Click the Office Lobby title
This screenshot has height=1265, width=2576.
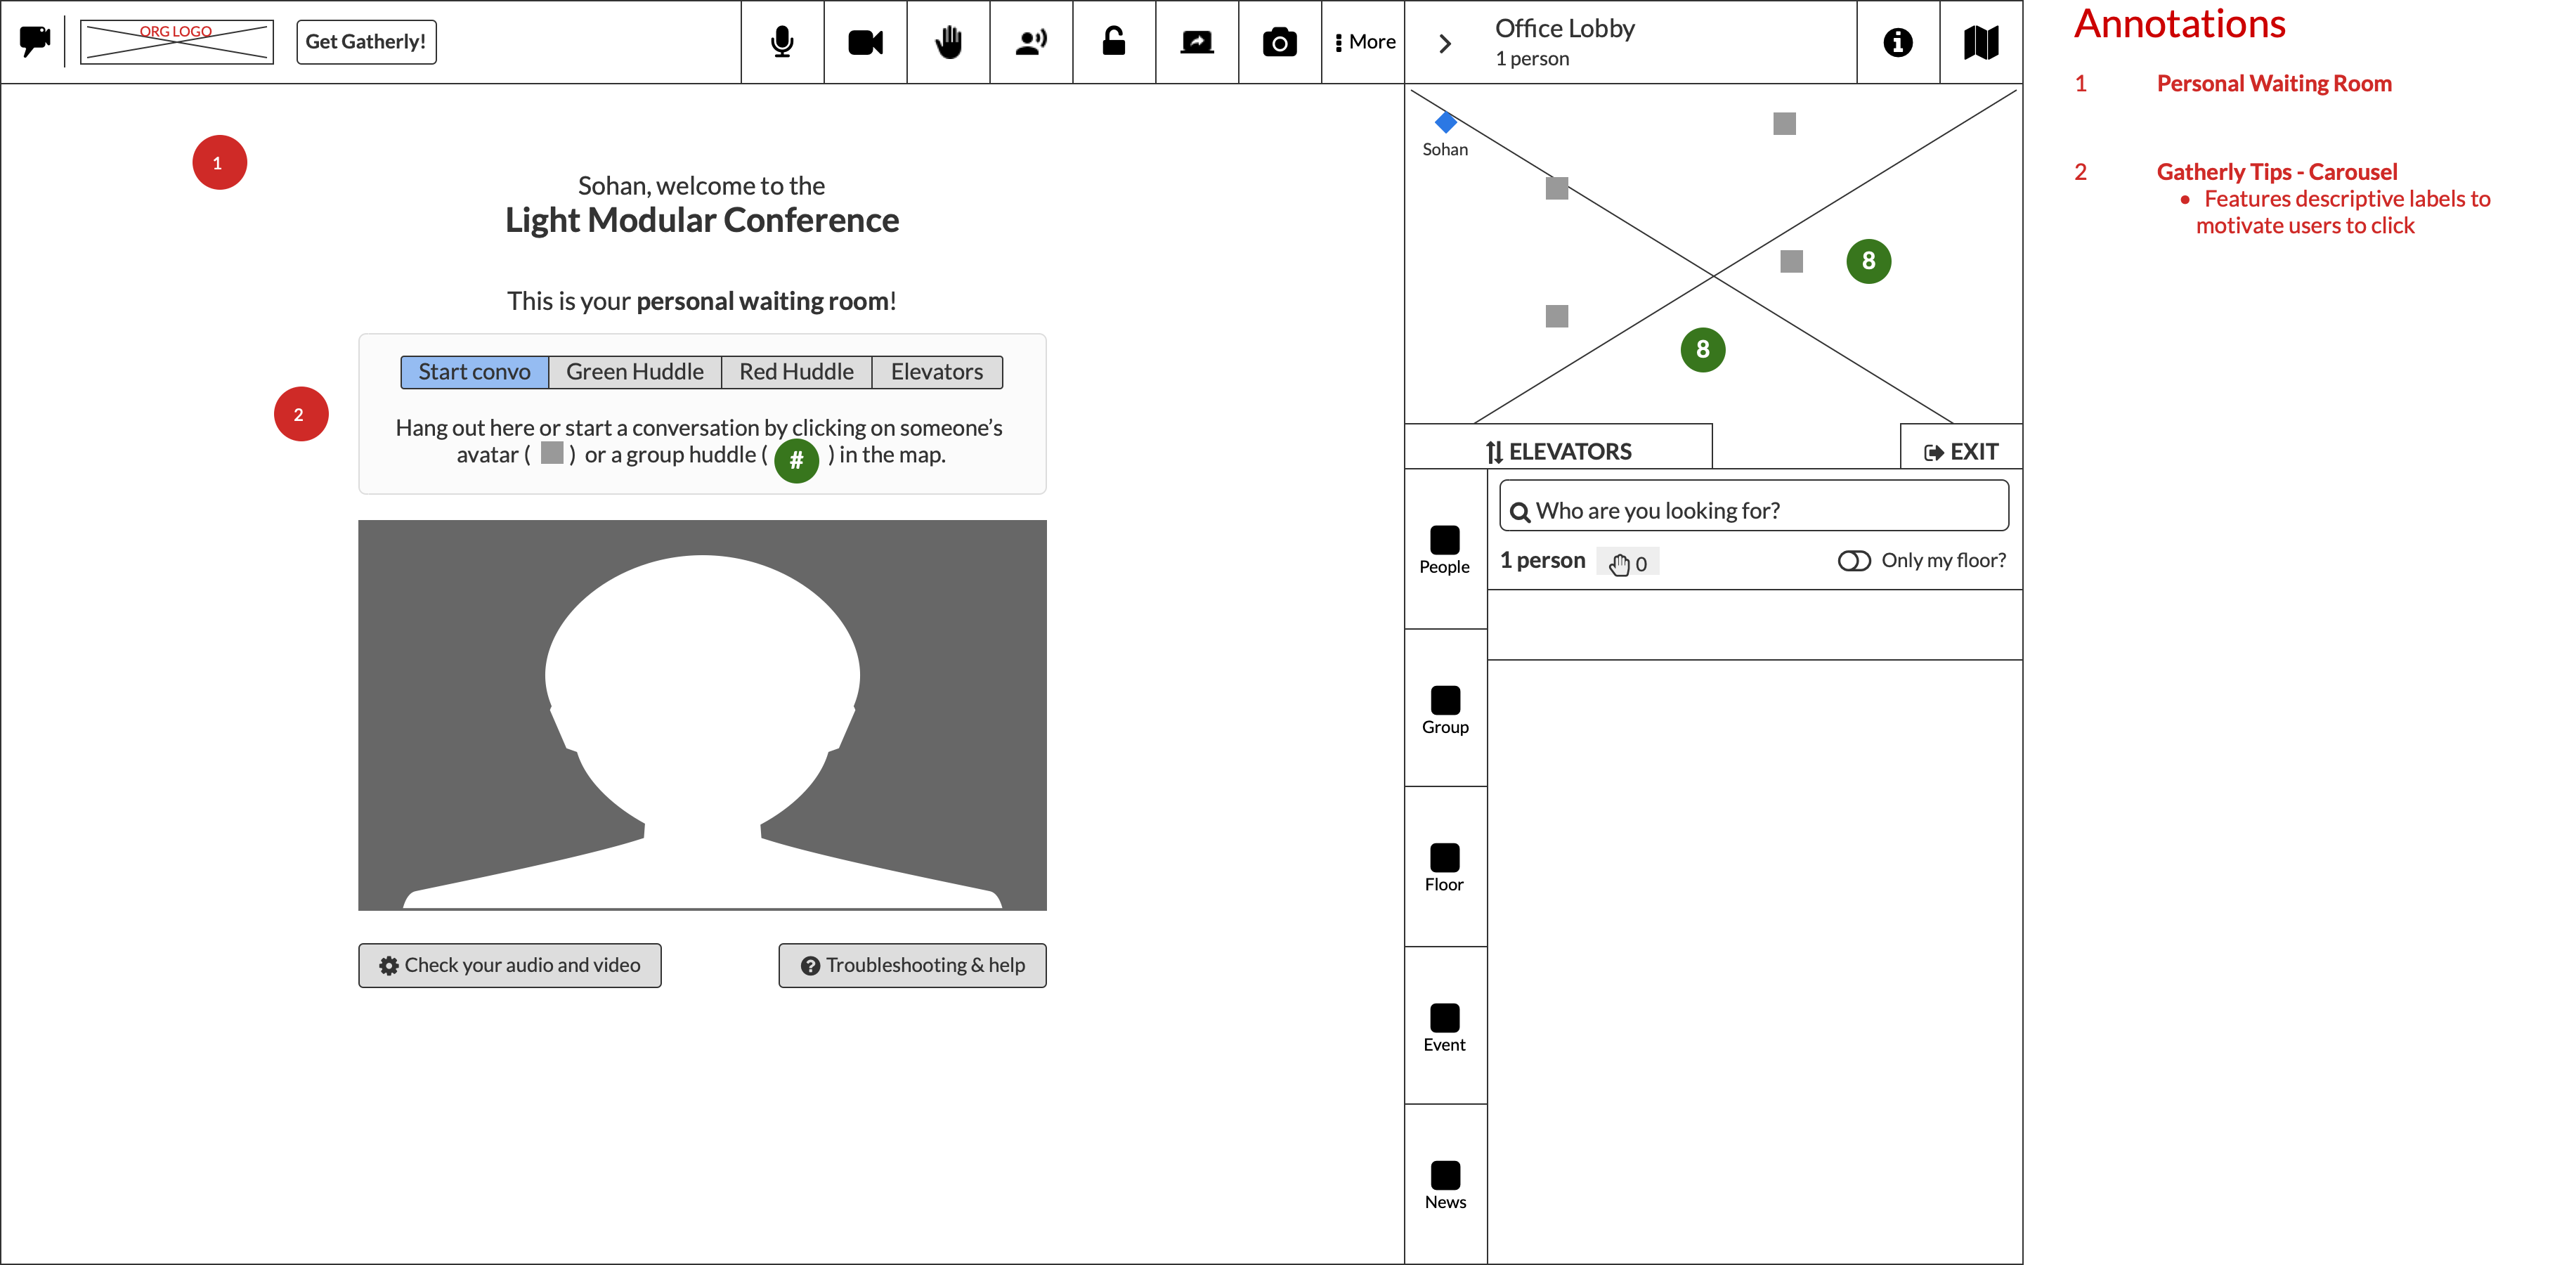(1565, 29)
